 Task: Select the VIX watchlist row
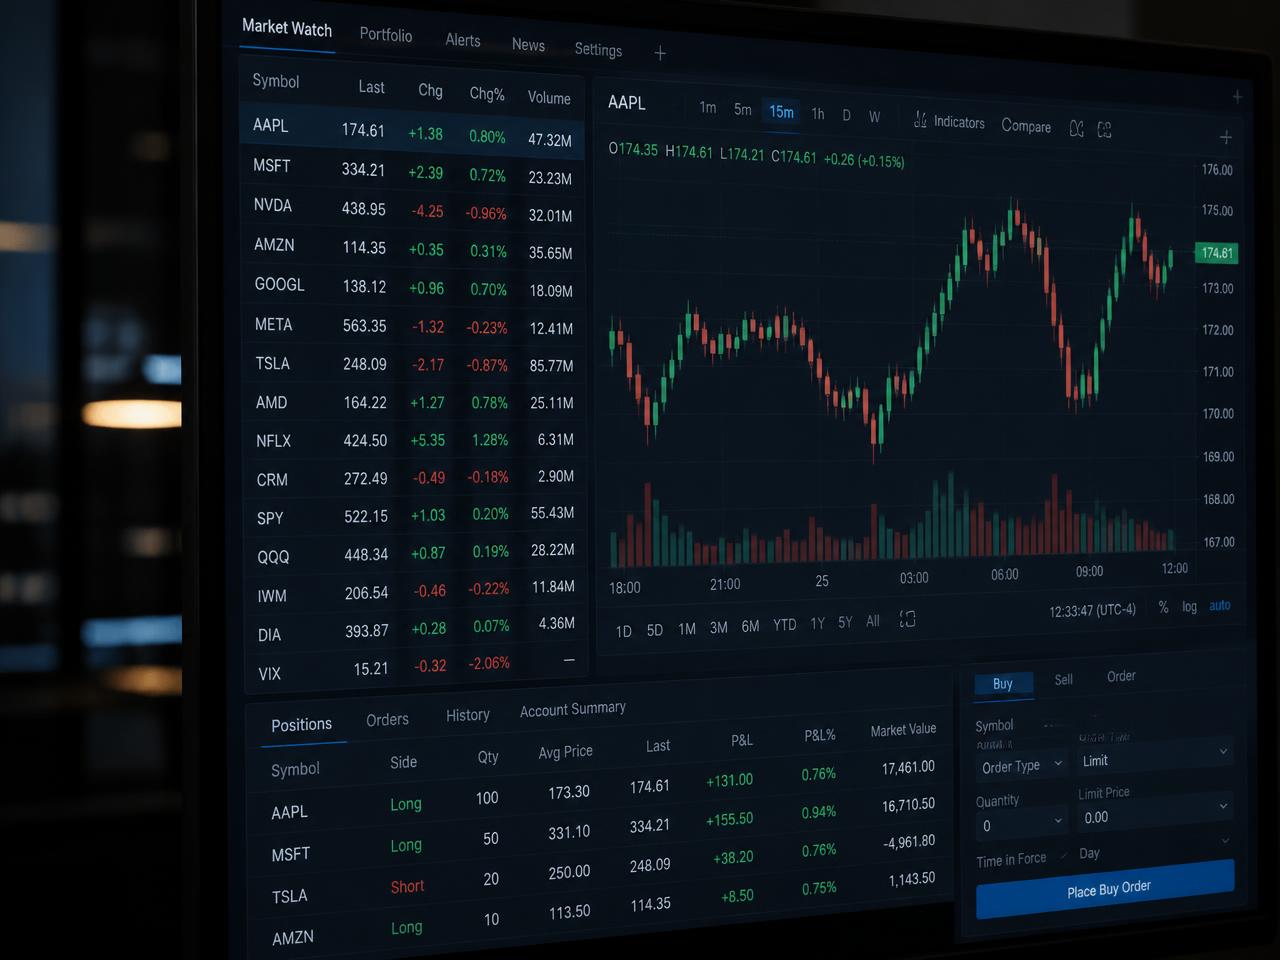point(415,669)
